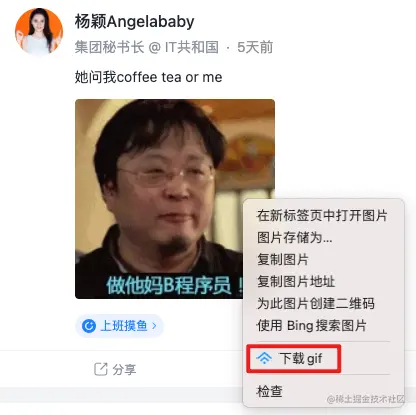Click the blue extension icon beside 下载 gif
Viewport: 416px width, 415px height.
(x=264, y=358)
